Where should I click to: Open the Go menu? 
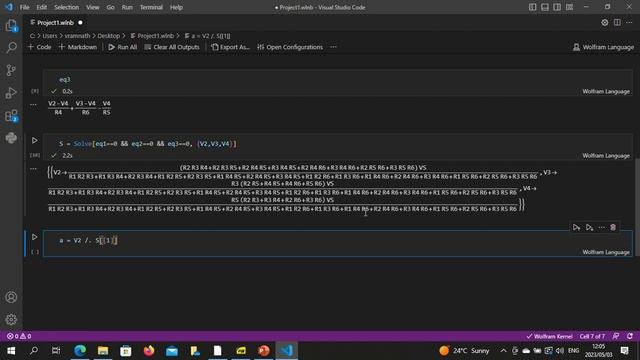coord(111,7)
